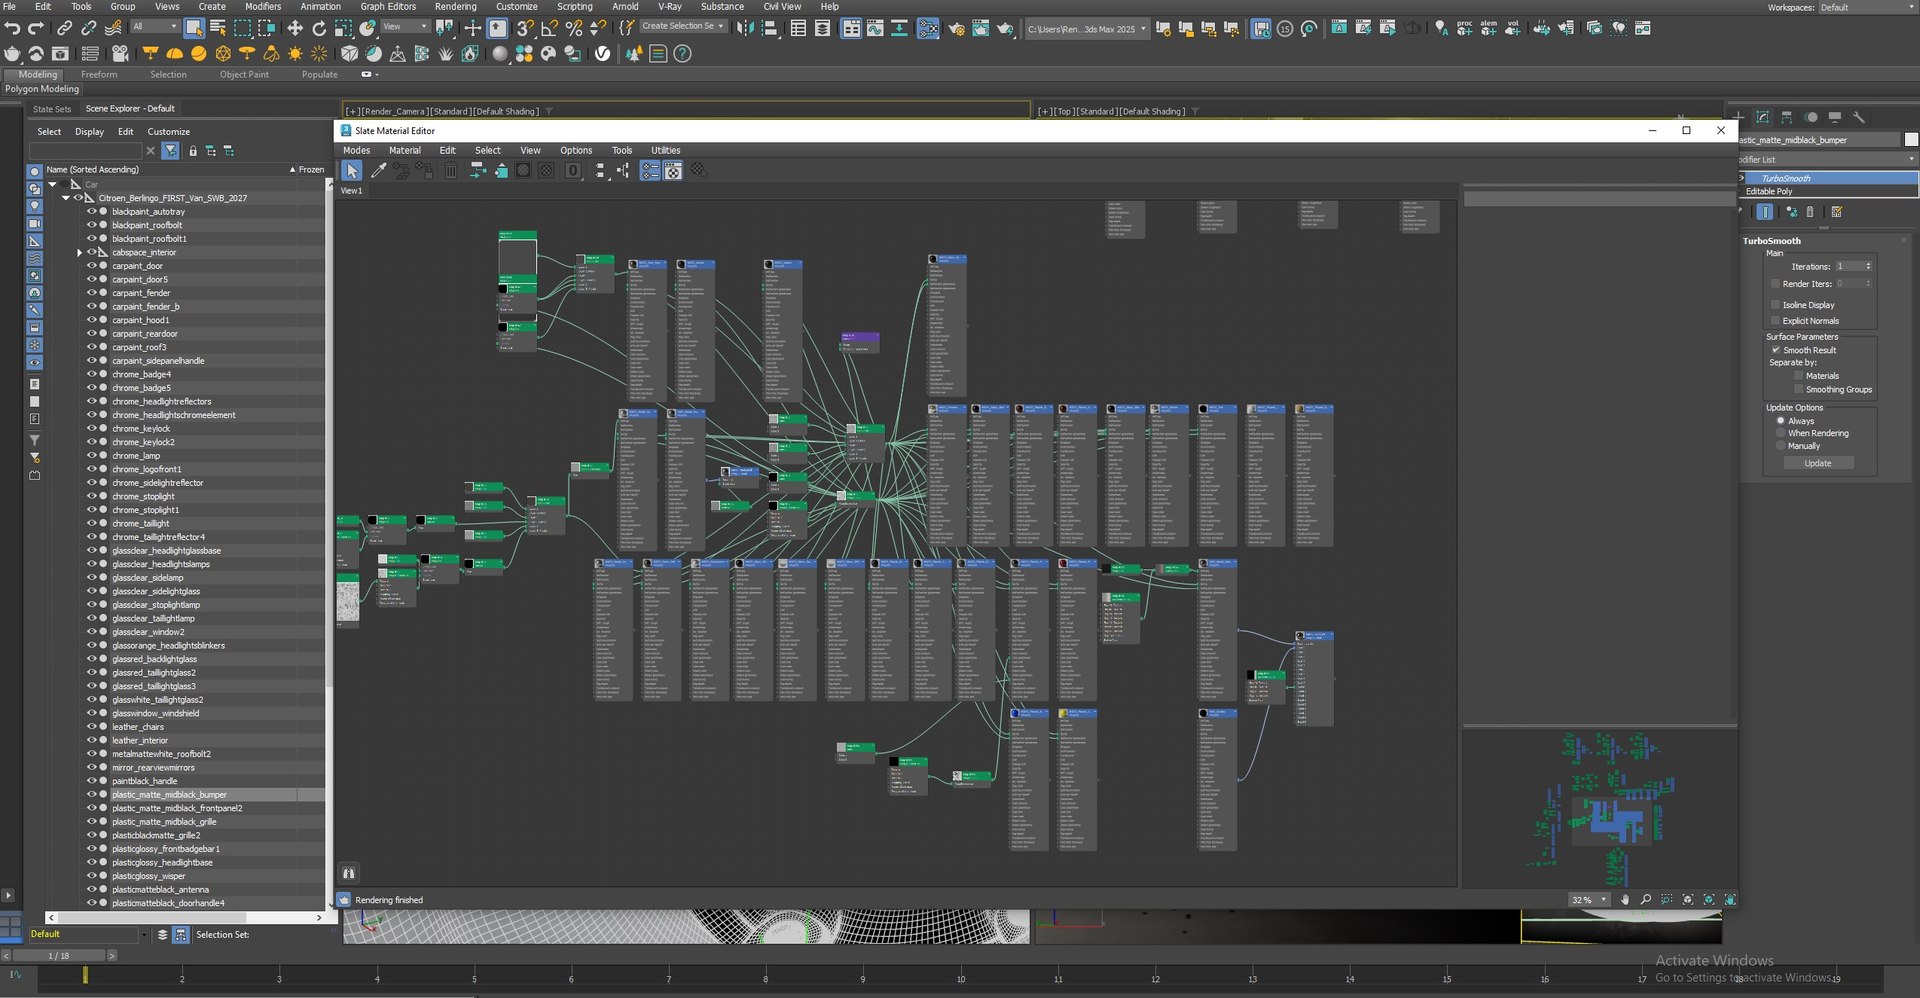
Task: Click the Configure Modifier Sets icon
Action: coord(1837,212)
